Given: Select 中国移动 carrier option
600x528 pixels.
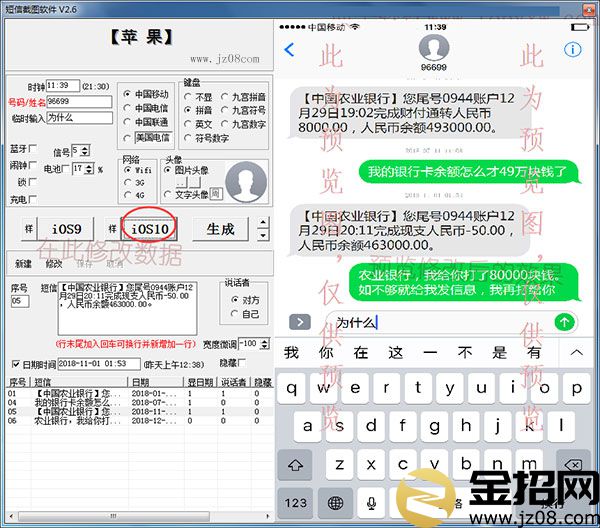Looking at the screenshot, I should tap(146, 94).
